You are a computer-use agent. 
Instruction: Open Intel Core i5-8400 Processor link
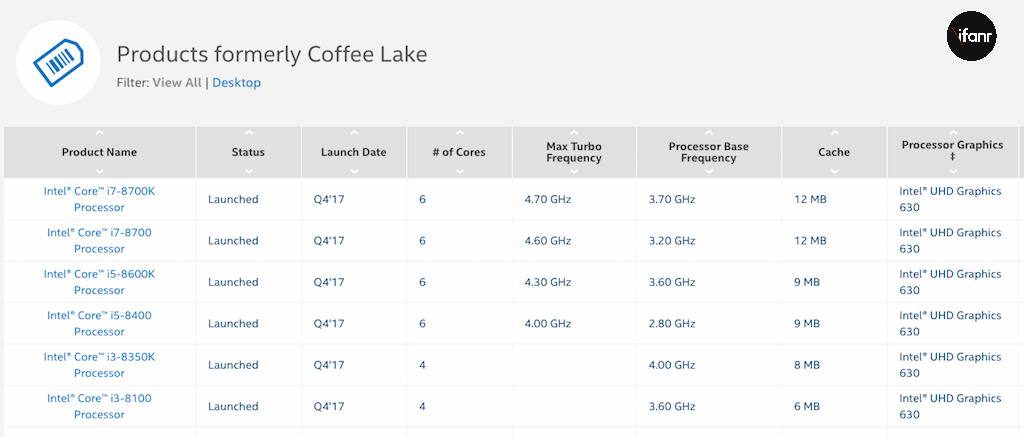(x=99, y=323)
